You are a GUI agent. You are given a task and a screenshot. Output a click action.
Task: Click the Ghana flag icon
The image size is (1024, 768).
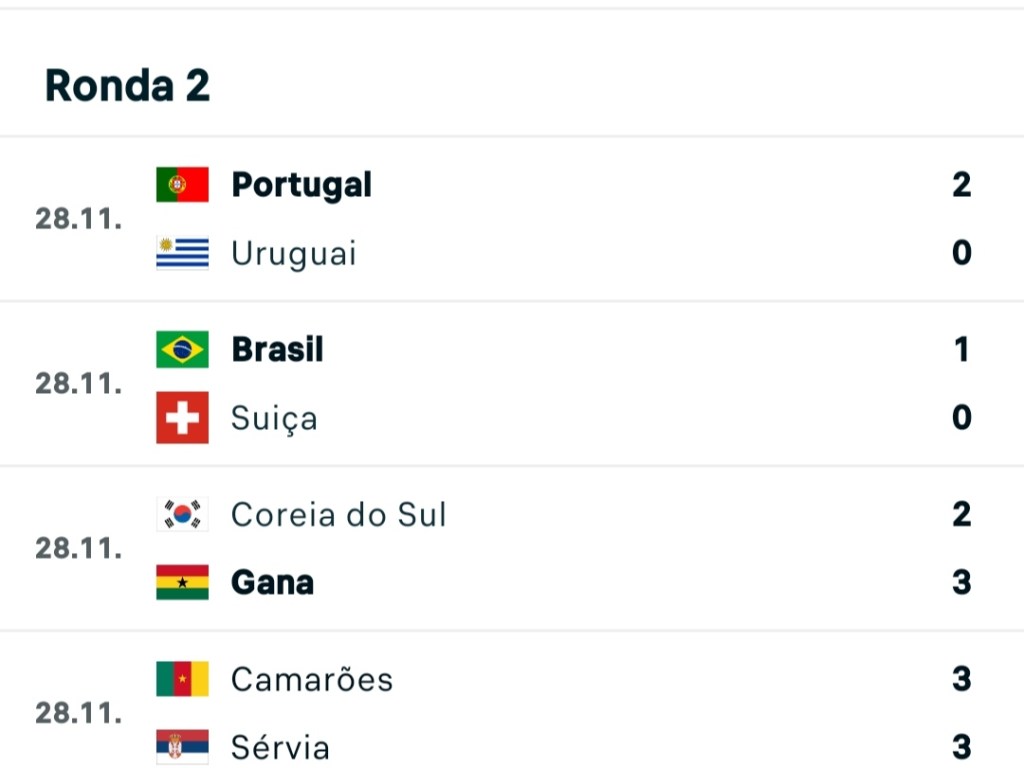pyautogui.click(x=182, y=582)
